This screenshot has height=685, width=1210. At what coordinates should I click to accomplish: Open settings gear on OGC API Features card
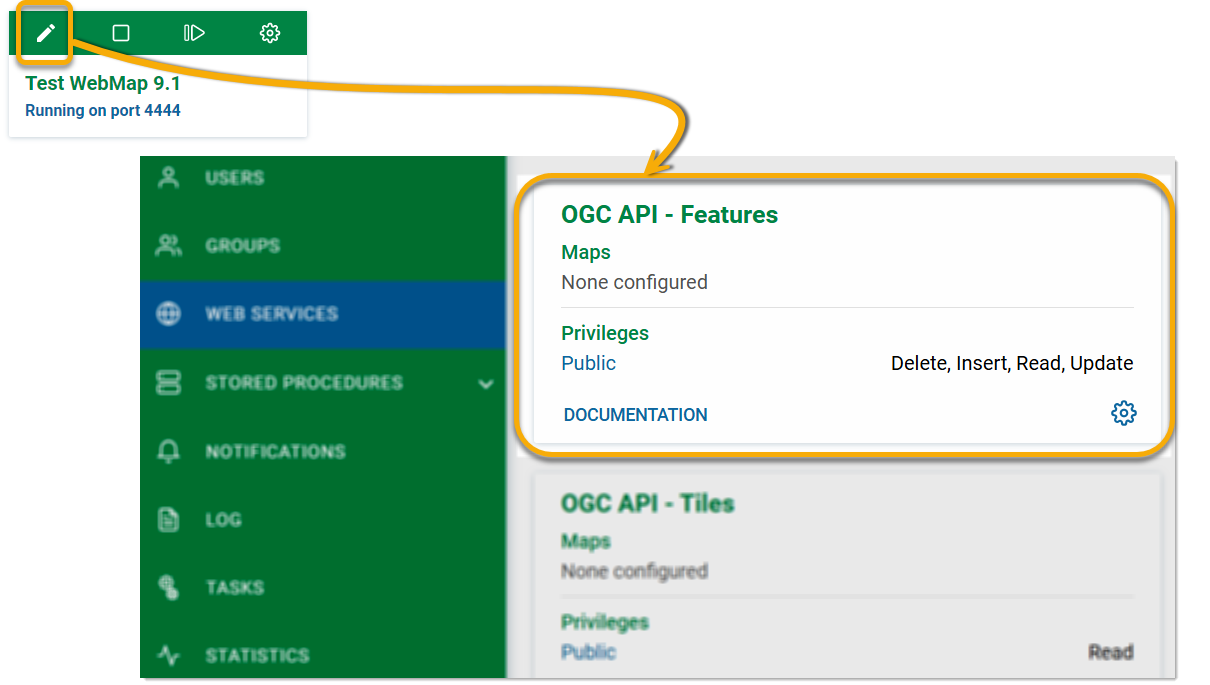[1123, 413]
